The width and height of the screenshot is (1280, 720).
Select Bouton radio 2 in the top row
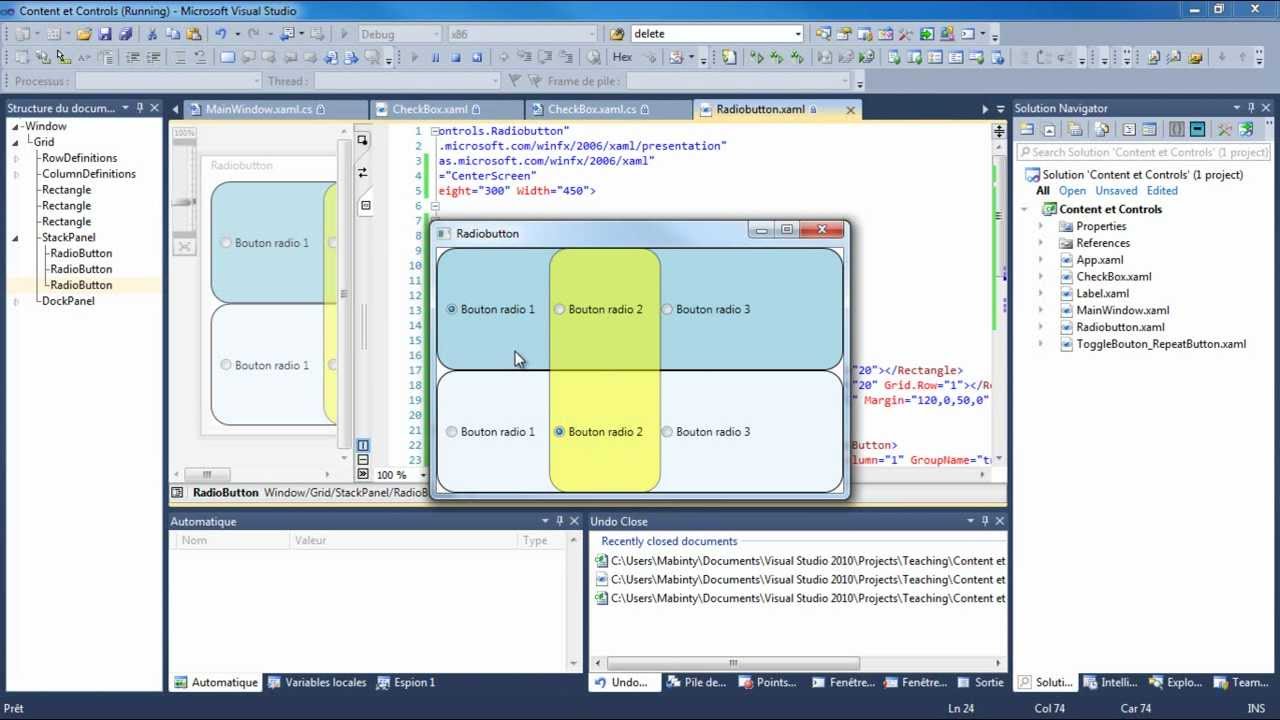pyautogui.click(x=598, y=309)
